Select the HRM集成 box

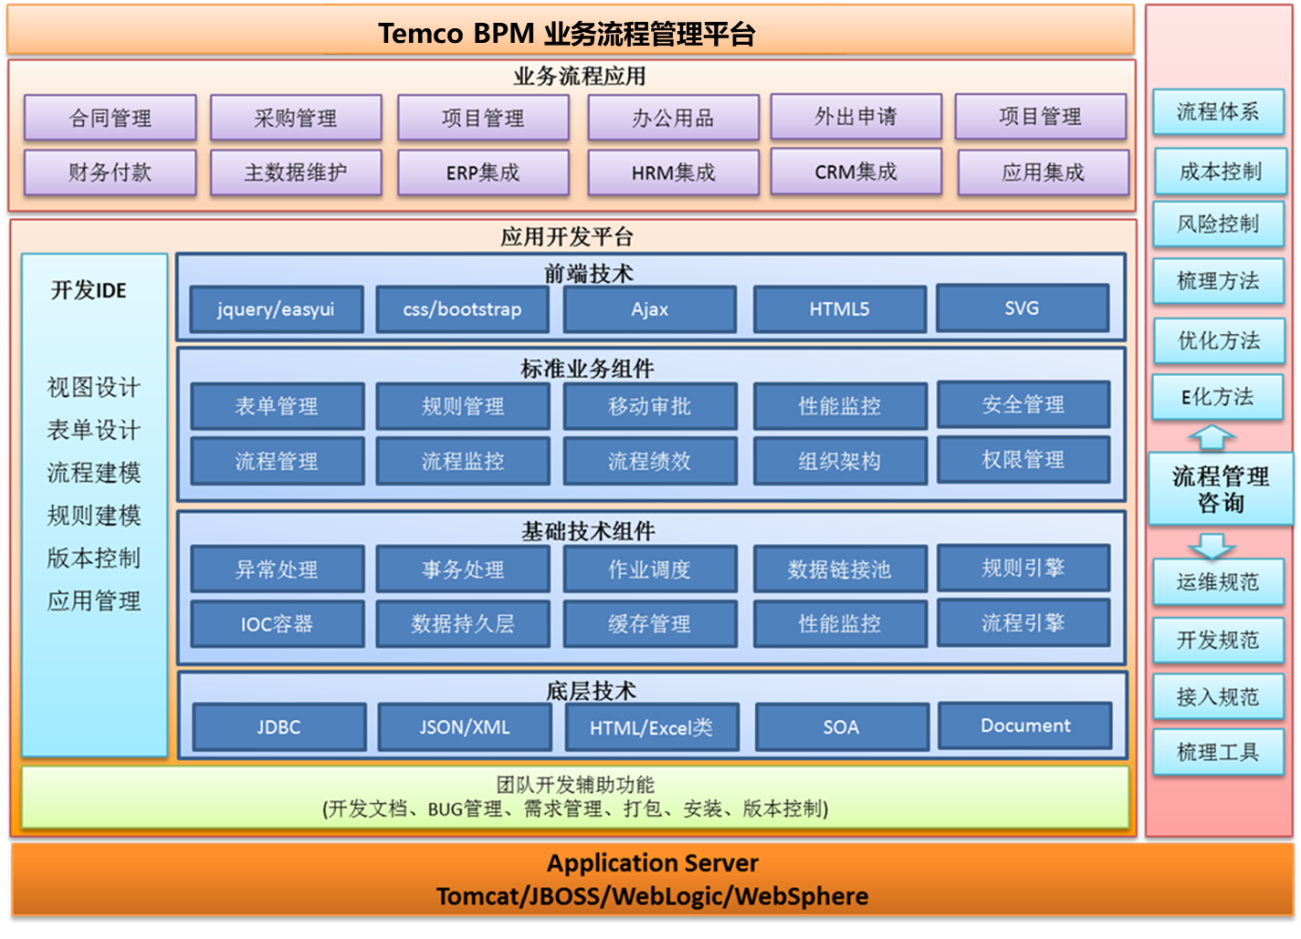point(673,172)
